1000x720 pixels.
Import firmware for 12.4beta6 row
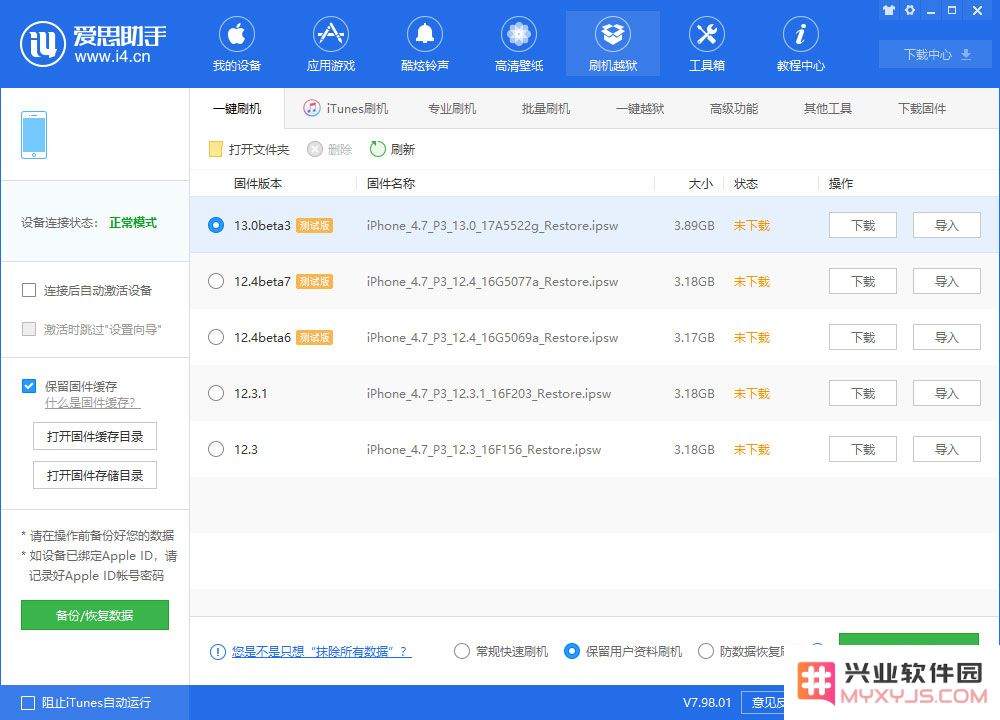click(946, 337)
